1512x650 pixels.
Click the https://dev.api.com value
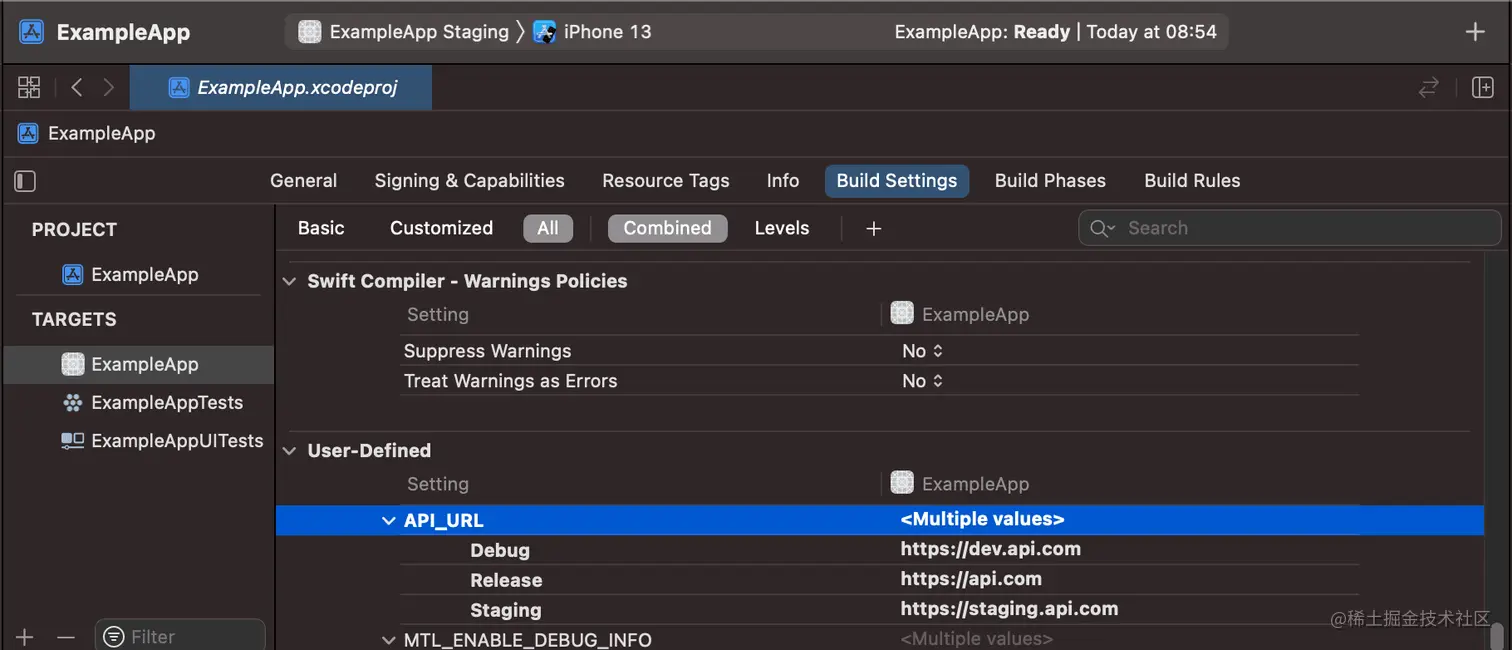click(x=990, y=549)
